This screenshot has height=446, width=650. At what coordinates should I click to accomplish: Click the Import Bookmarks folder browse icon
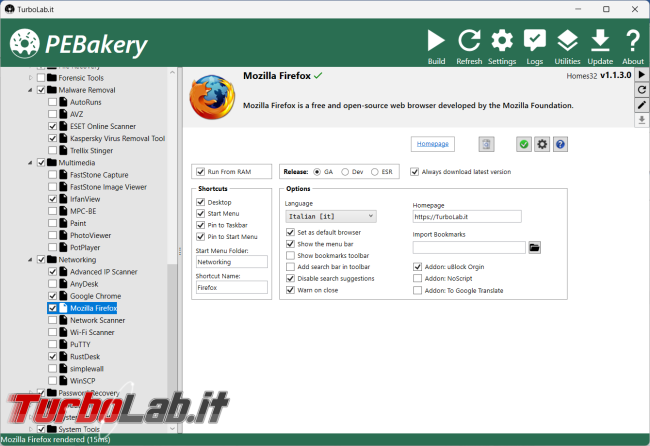(x=534, y=247)
